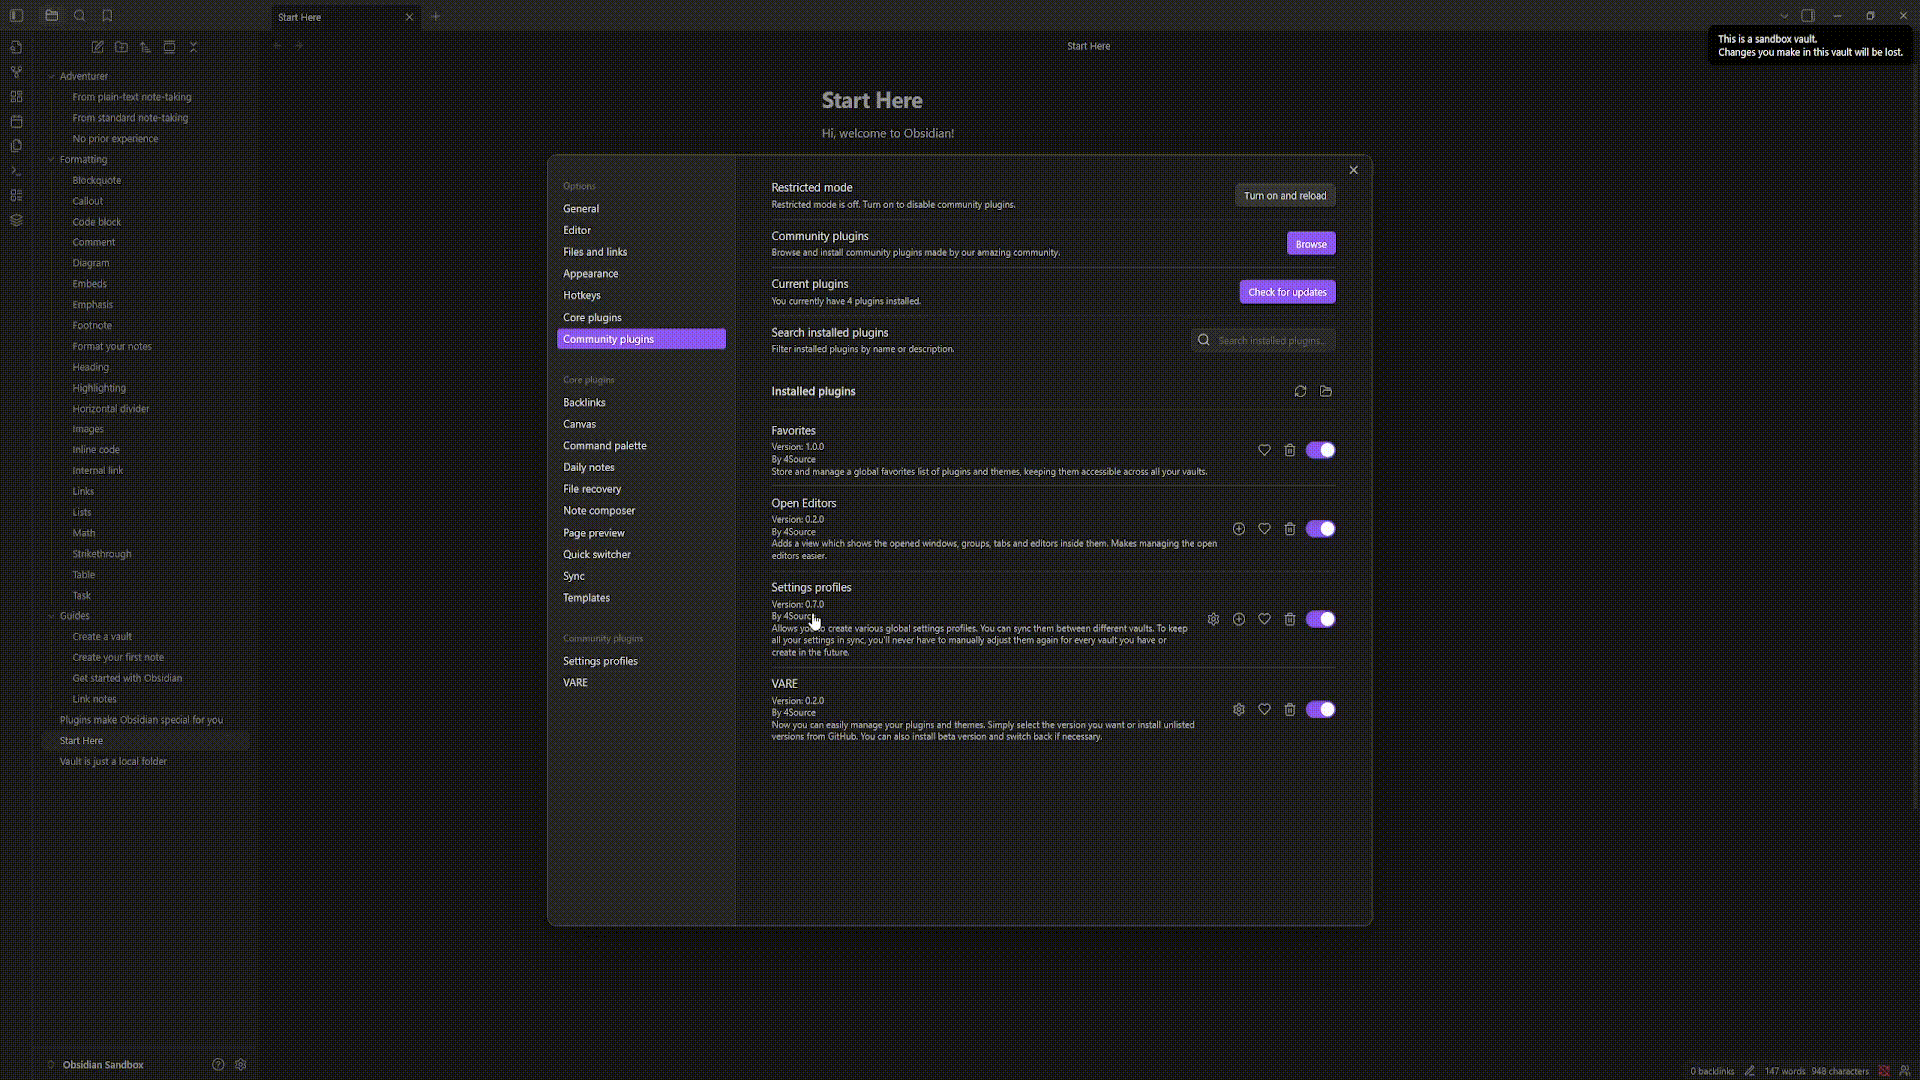
Task: Collapse the Guides folder
Action: [52, 616]
